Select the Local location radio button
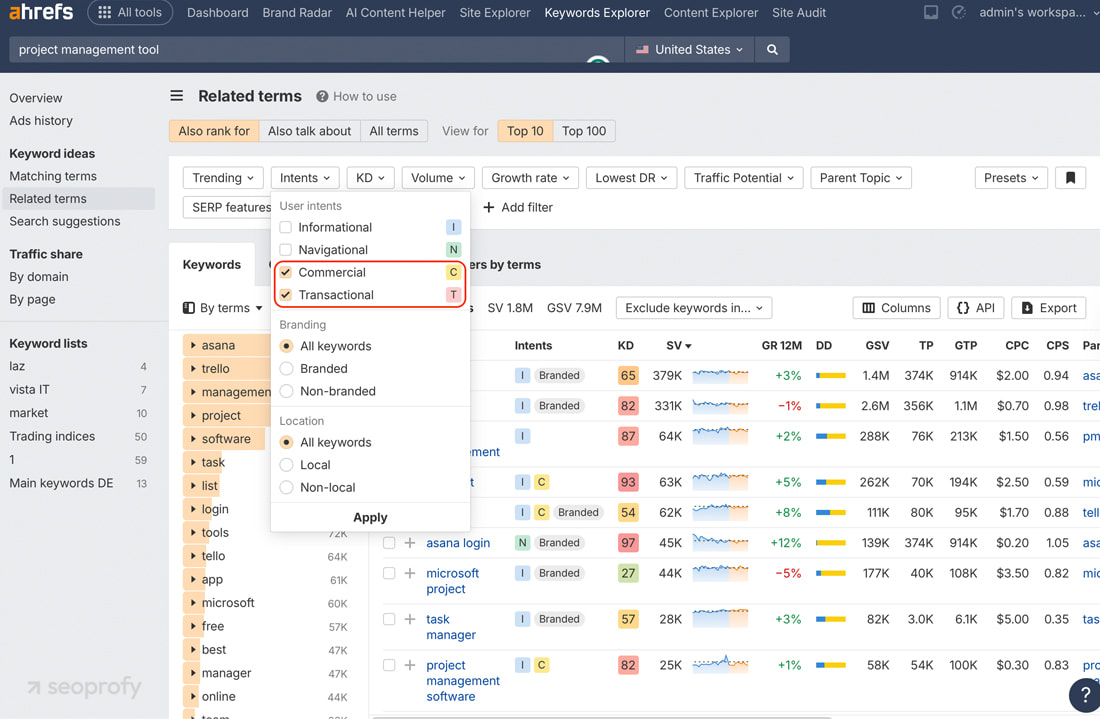 tap(287, 465)
